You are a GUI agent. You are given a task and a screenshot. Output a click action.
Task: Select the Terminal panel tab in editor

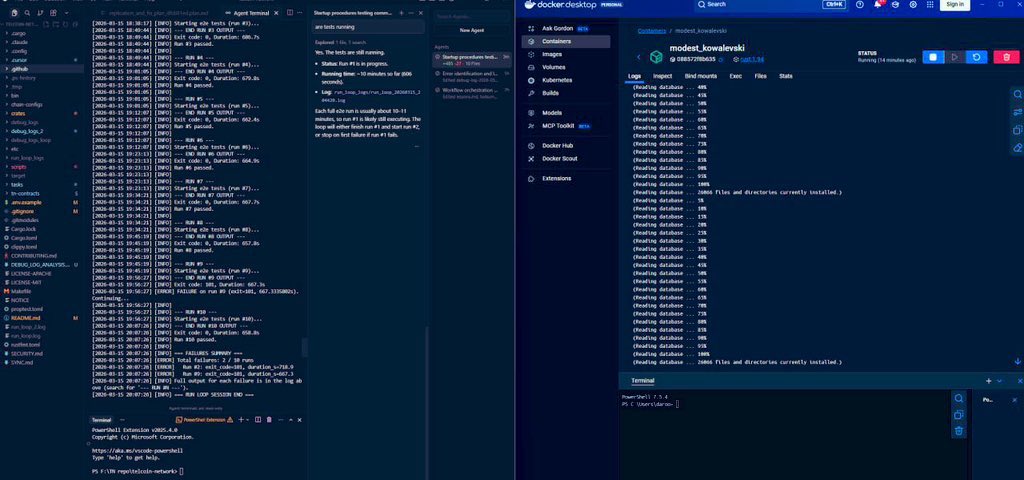point(101,420)
